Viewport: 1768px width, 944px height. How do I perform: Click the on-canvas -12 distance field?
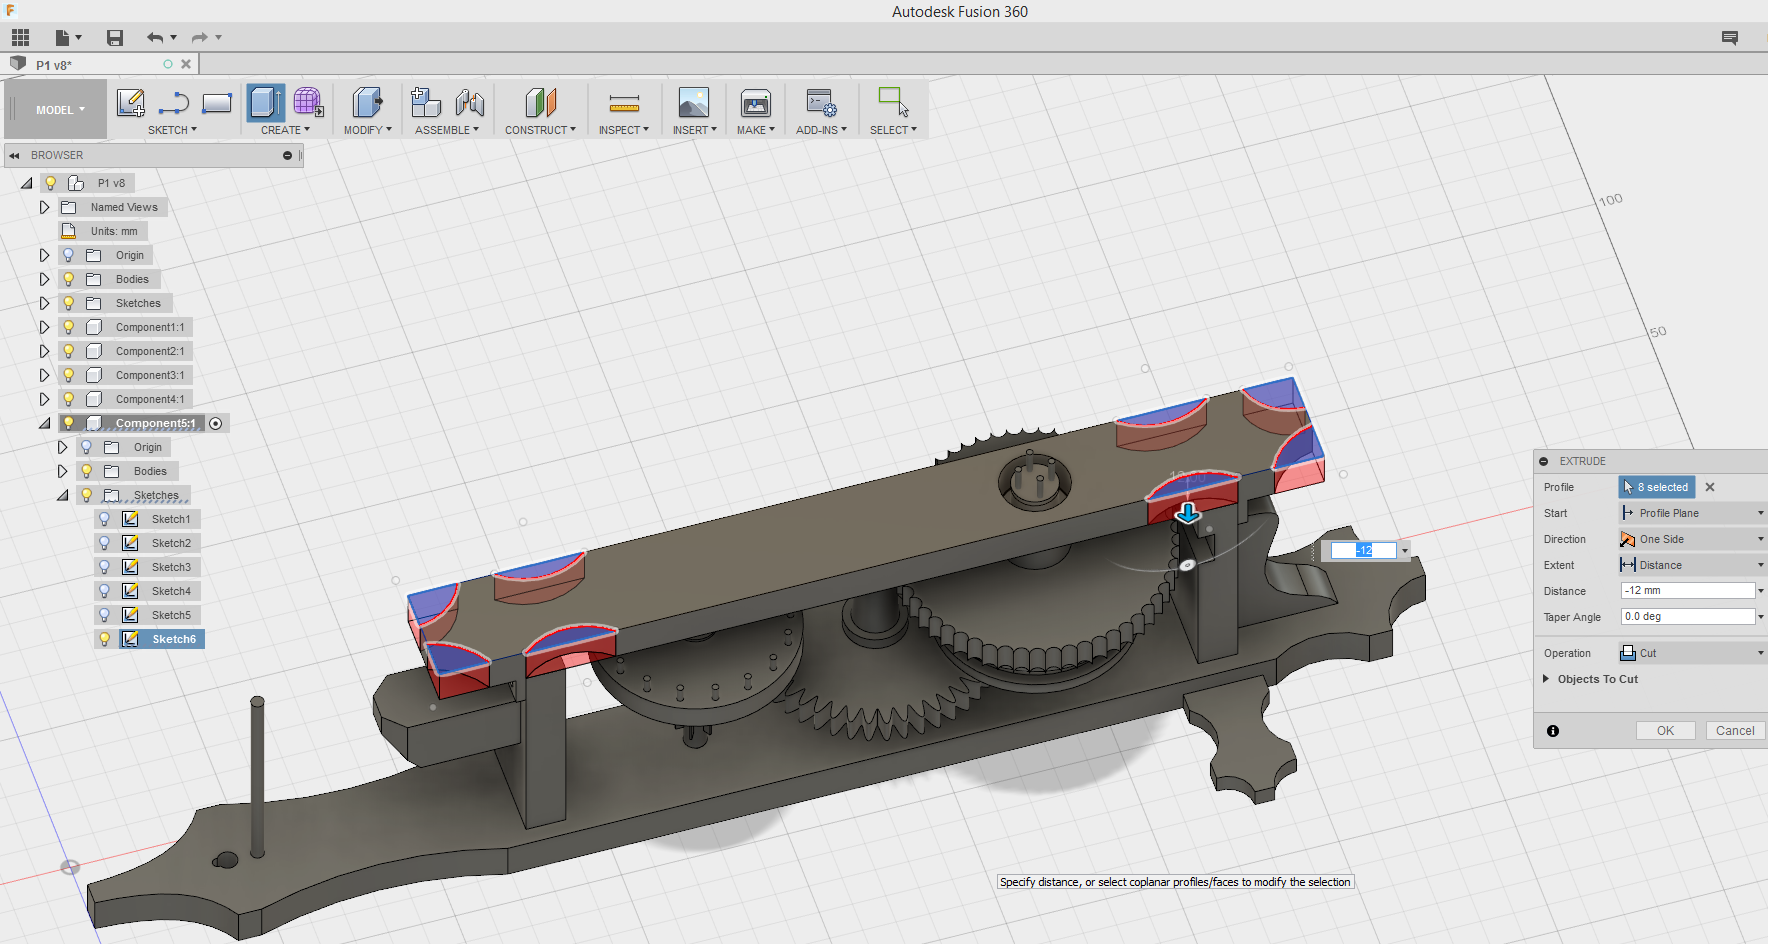1363,551
